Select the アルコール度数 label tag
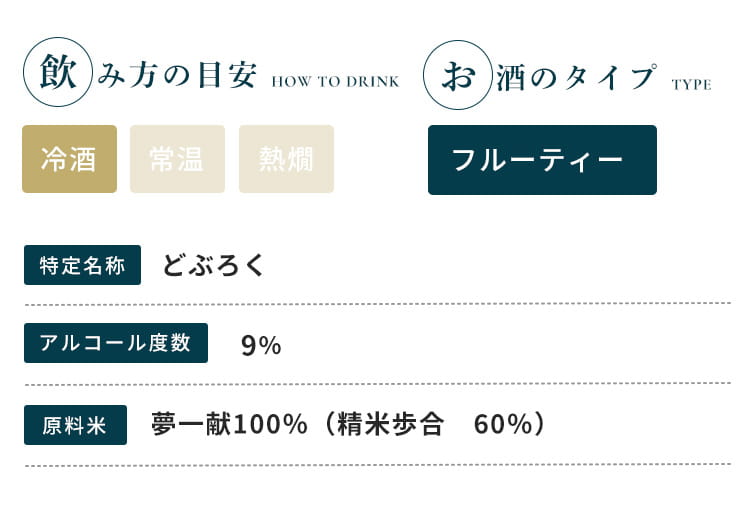Screen dimensions: 750x526 [115, 343]
